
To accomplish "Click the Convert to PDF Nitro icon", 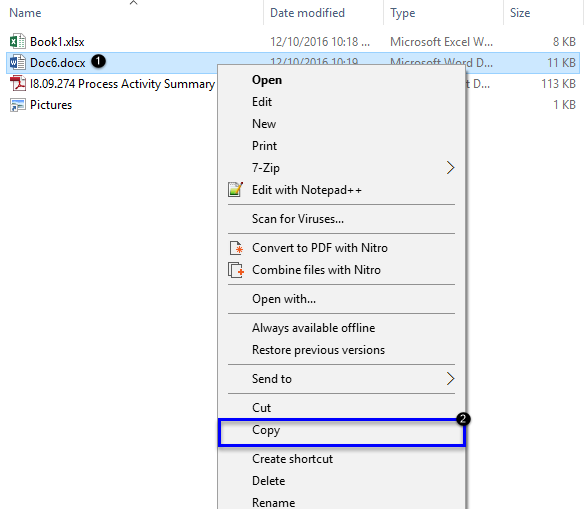I will coord(236,248).
